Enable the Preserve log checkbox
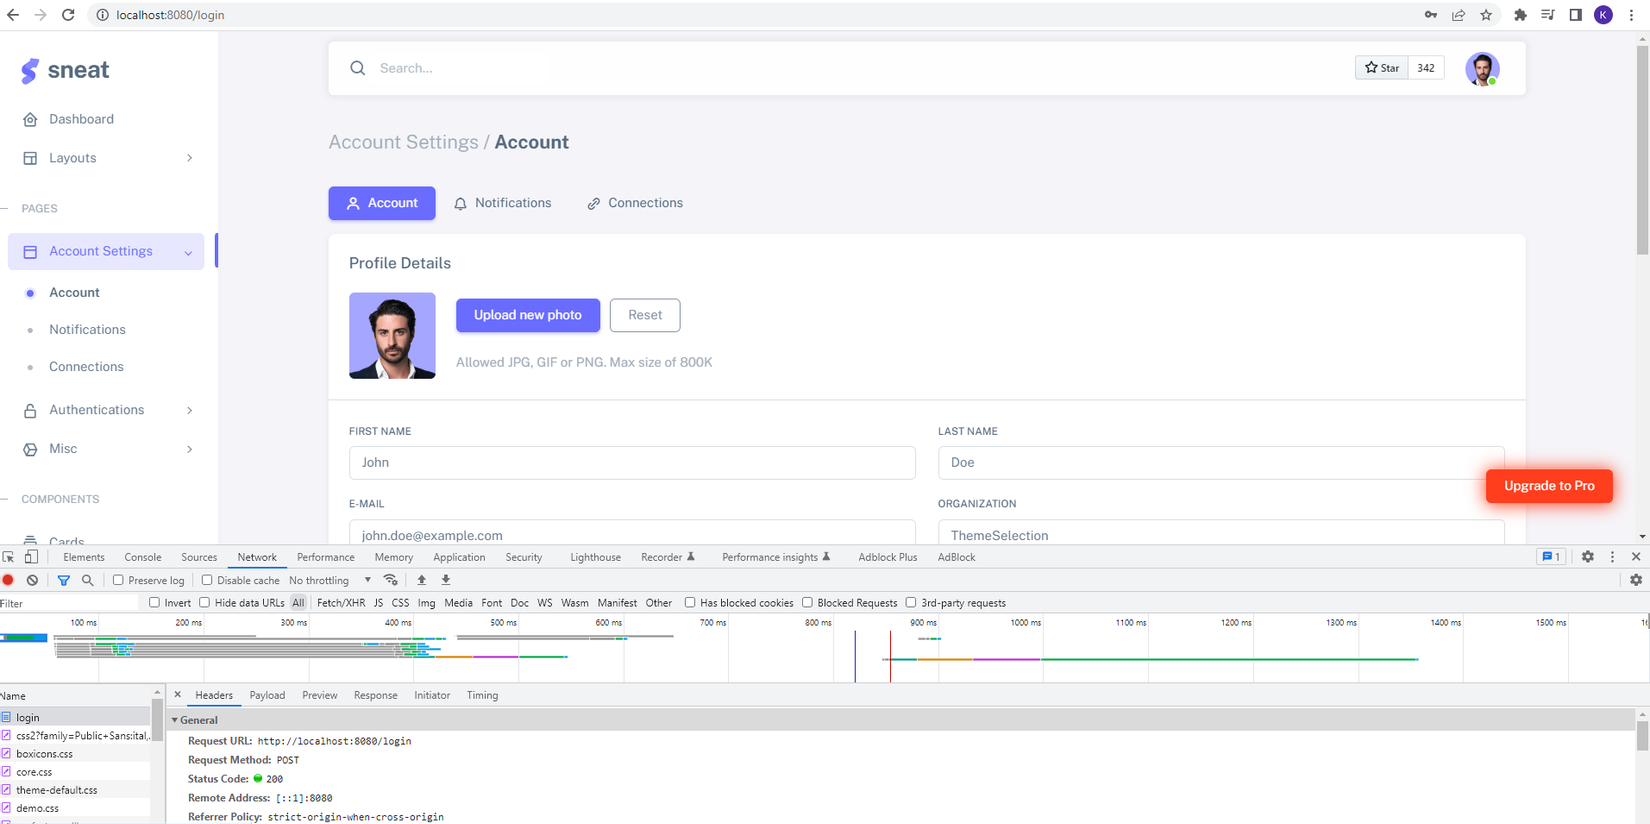This screenshot has height=824, width=1650. pyautogui.click(x=118, y=580)
